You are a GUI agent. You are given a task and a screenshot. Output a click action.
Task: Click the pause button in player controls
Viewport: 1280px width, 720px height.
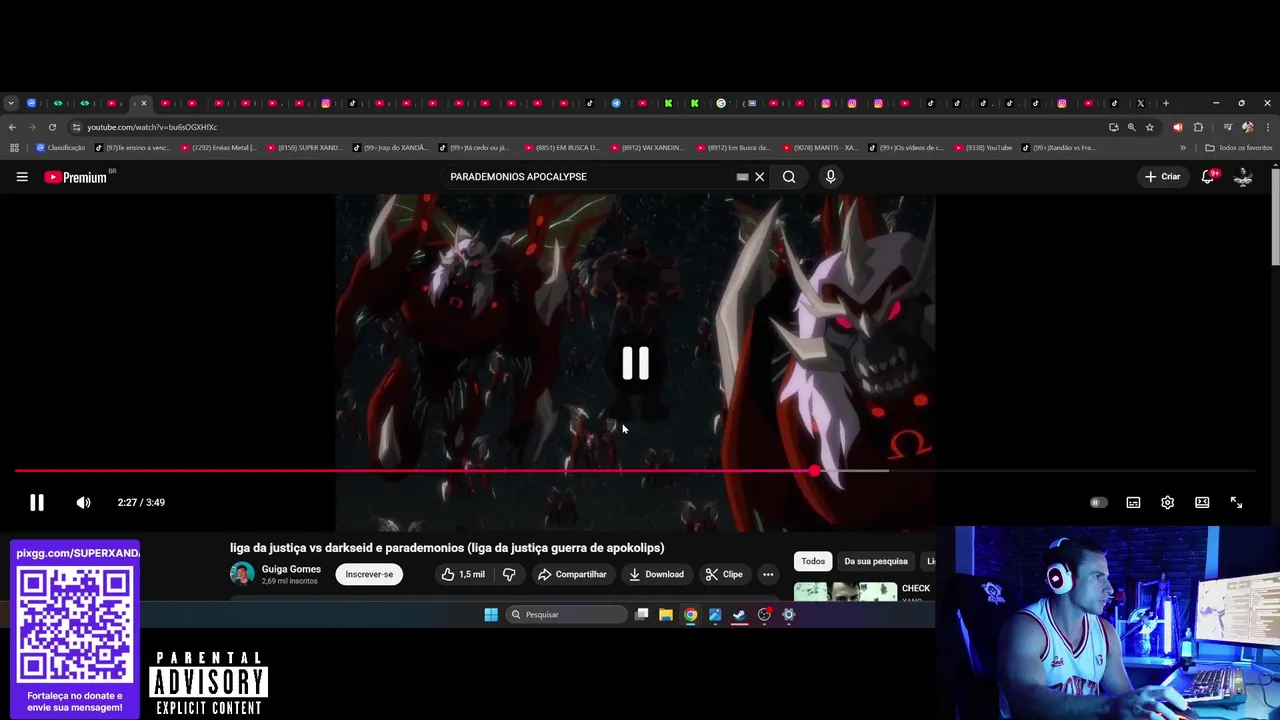coord(37,503)
